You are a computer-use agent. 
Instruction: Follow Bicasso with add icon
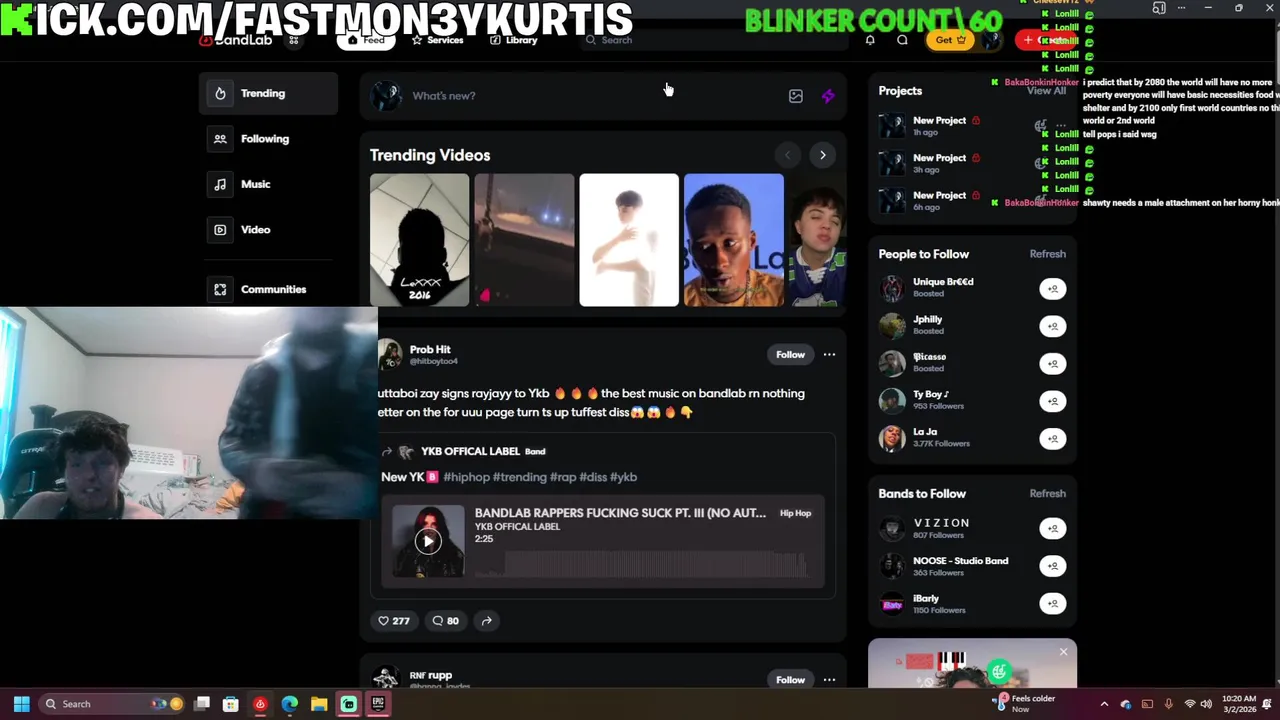[1053, 364]
